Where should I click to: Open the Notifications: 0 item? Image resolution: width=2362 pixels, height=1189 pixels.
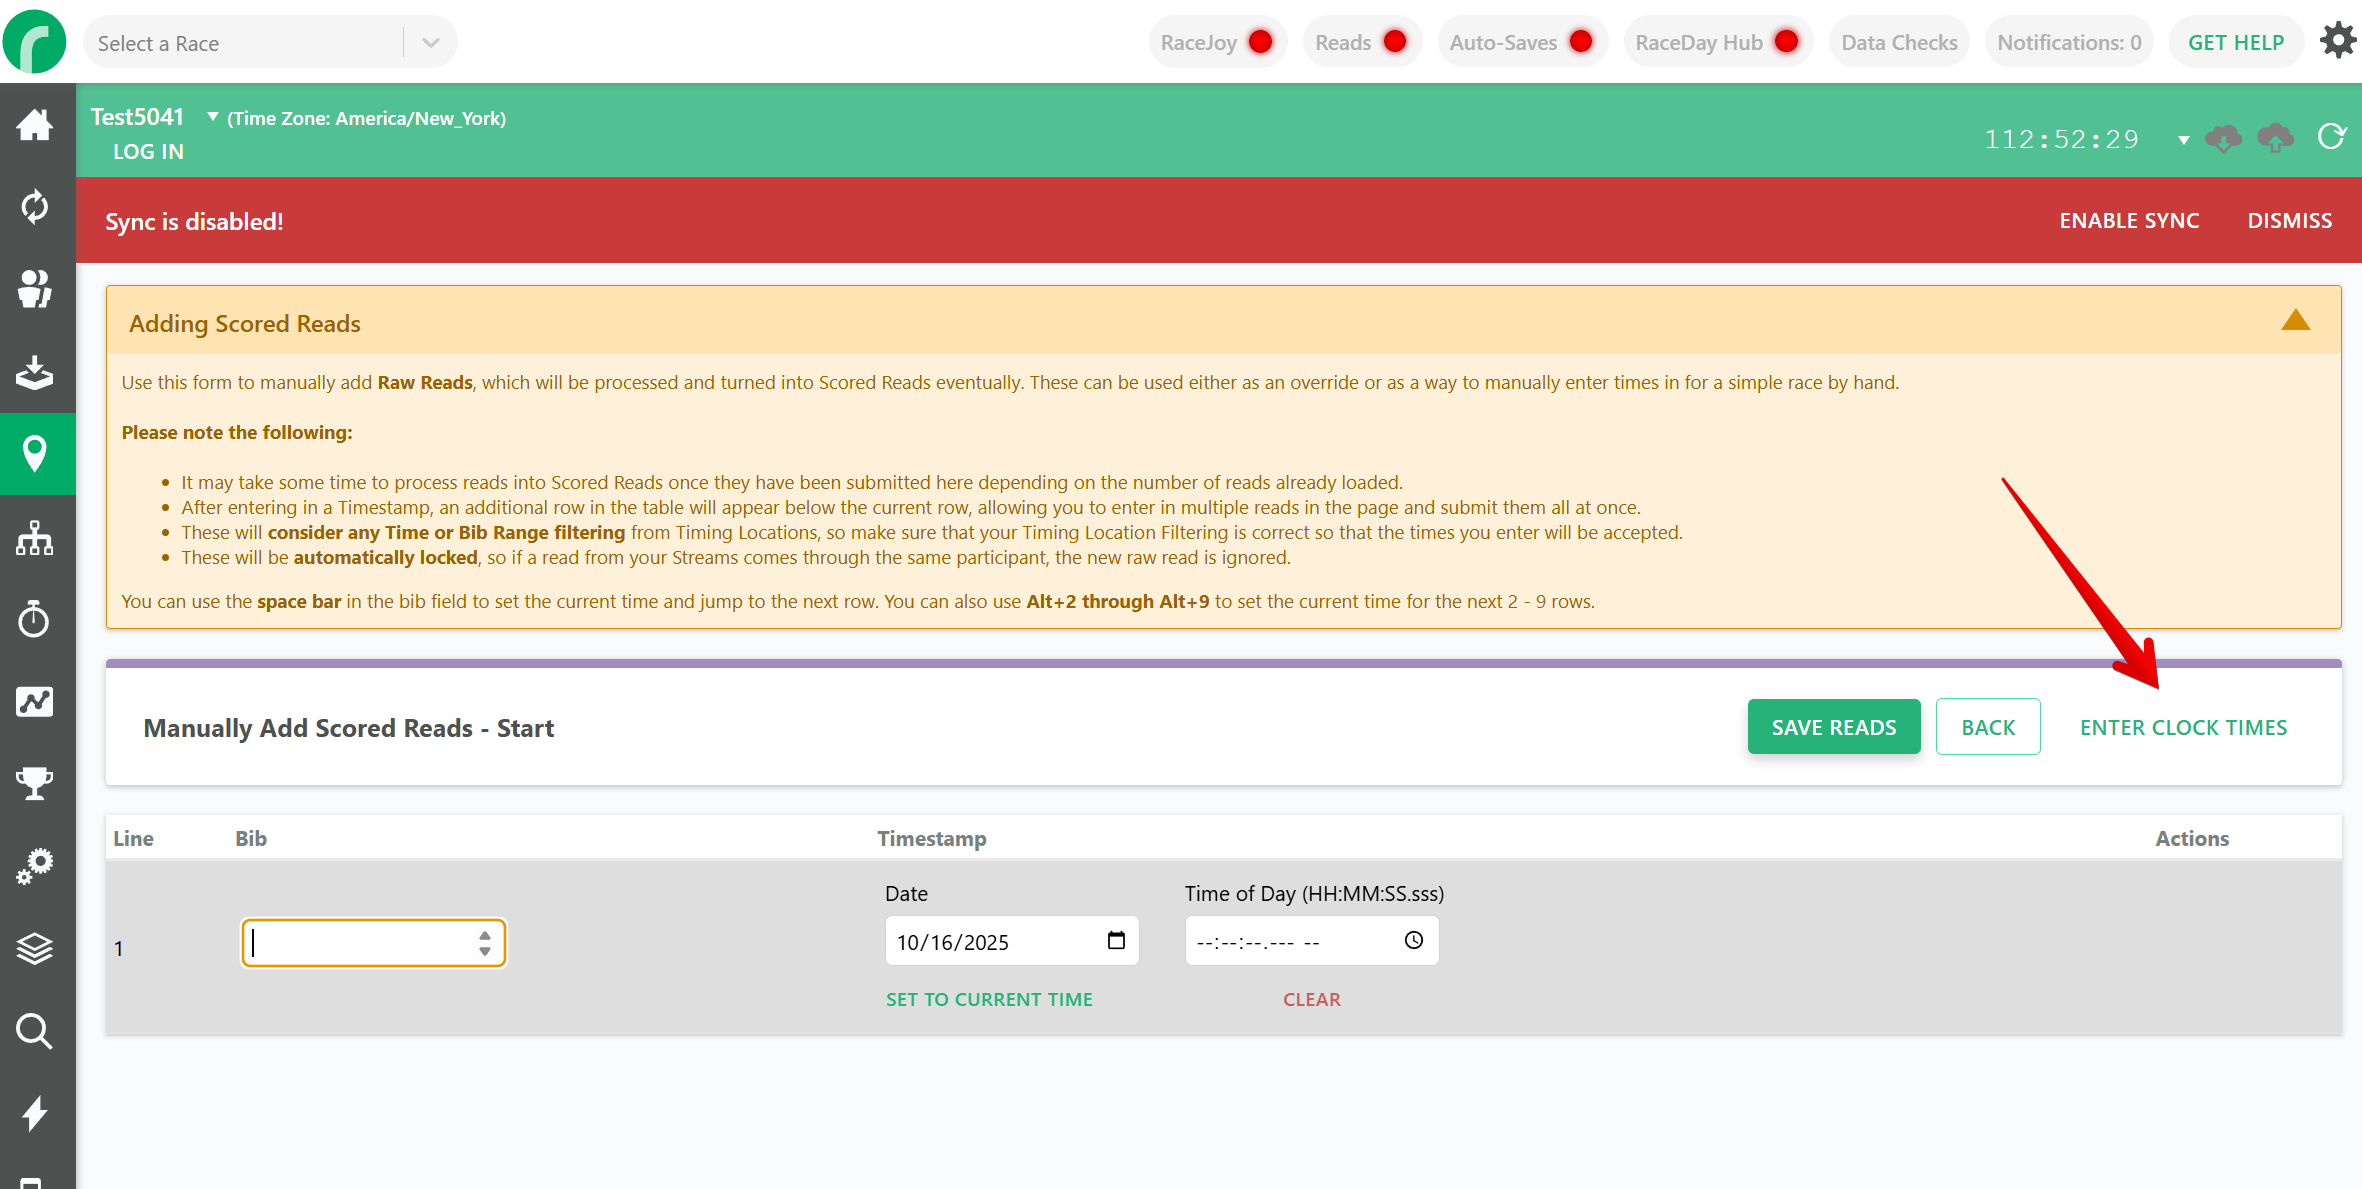pyautogui.click(x=2068, y=42)
